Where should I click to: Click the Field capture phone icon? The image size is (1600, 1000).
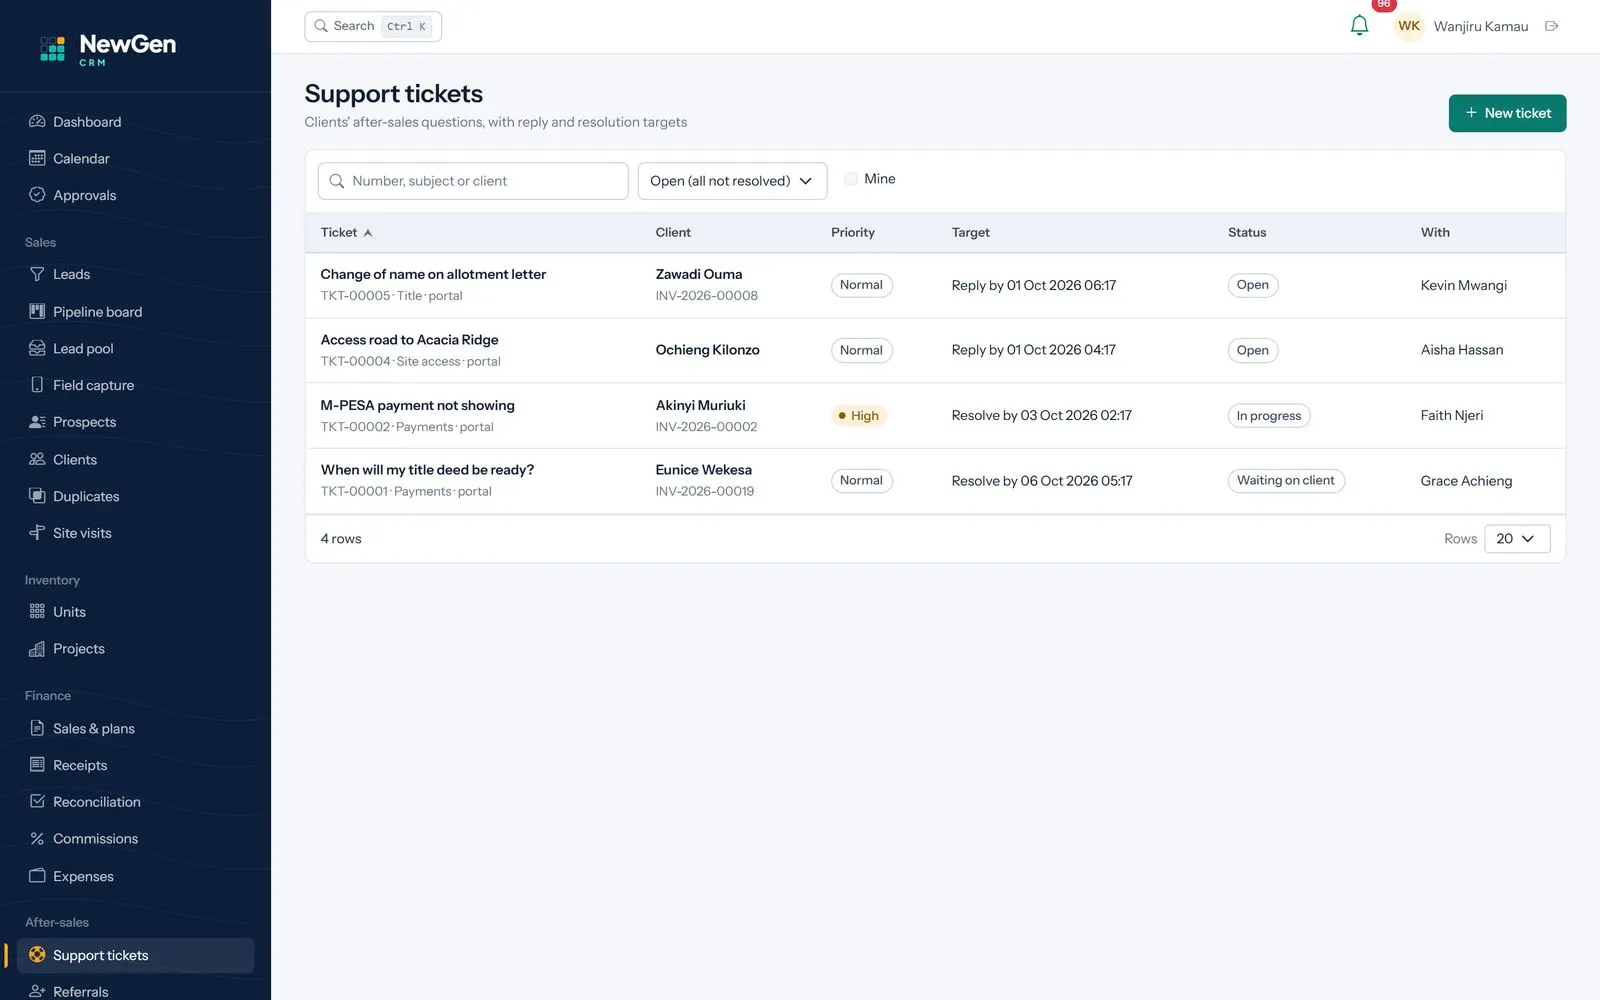pos(37,385)
